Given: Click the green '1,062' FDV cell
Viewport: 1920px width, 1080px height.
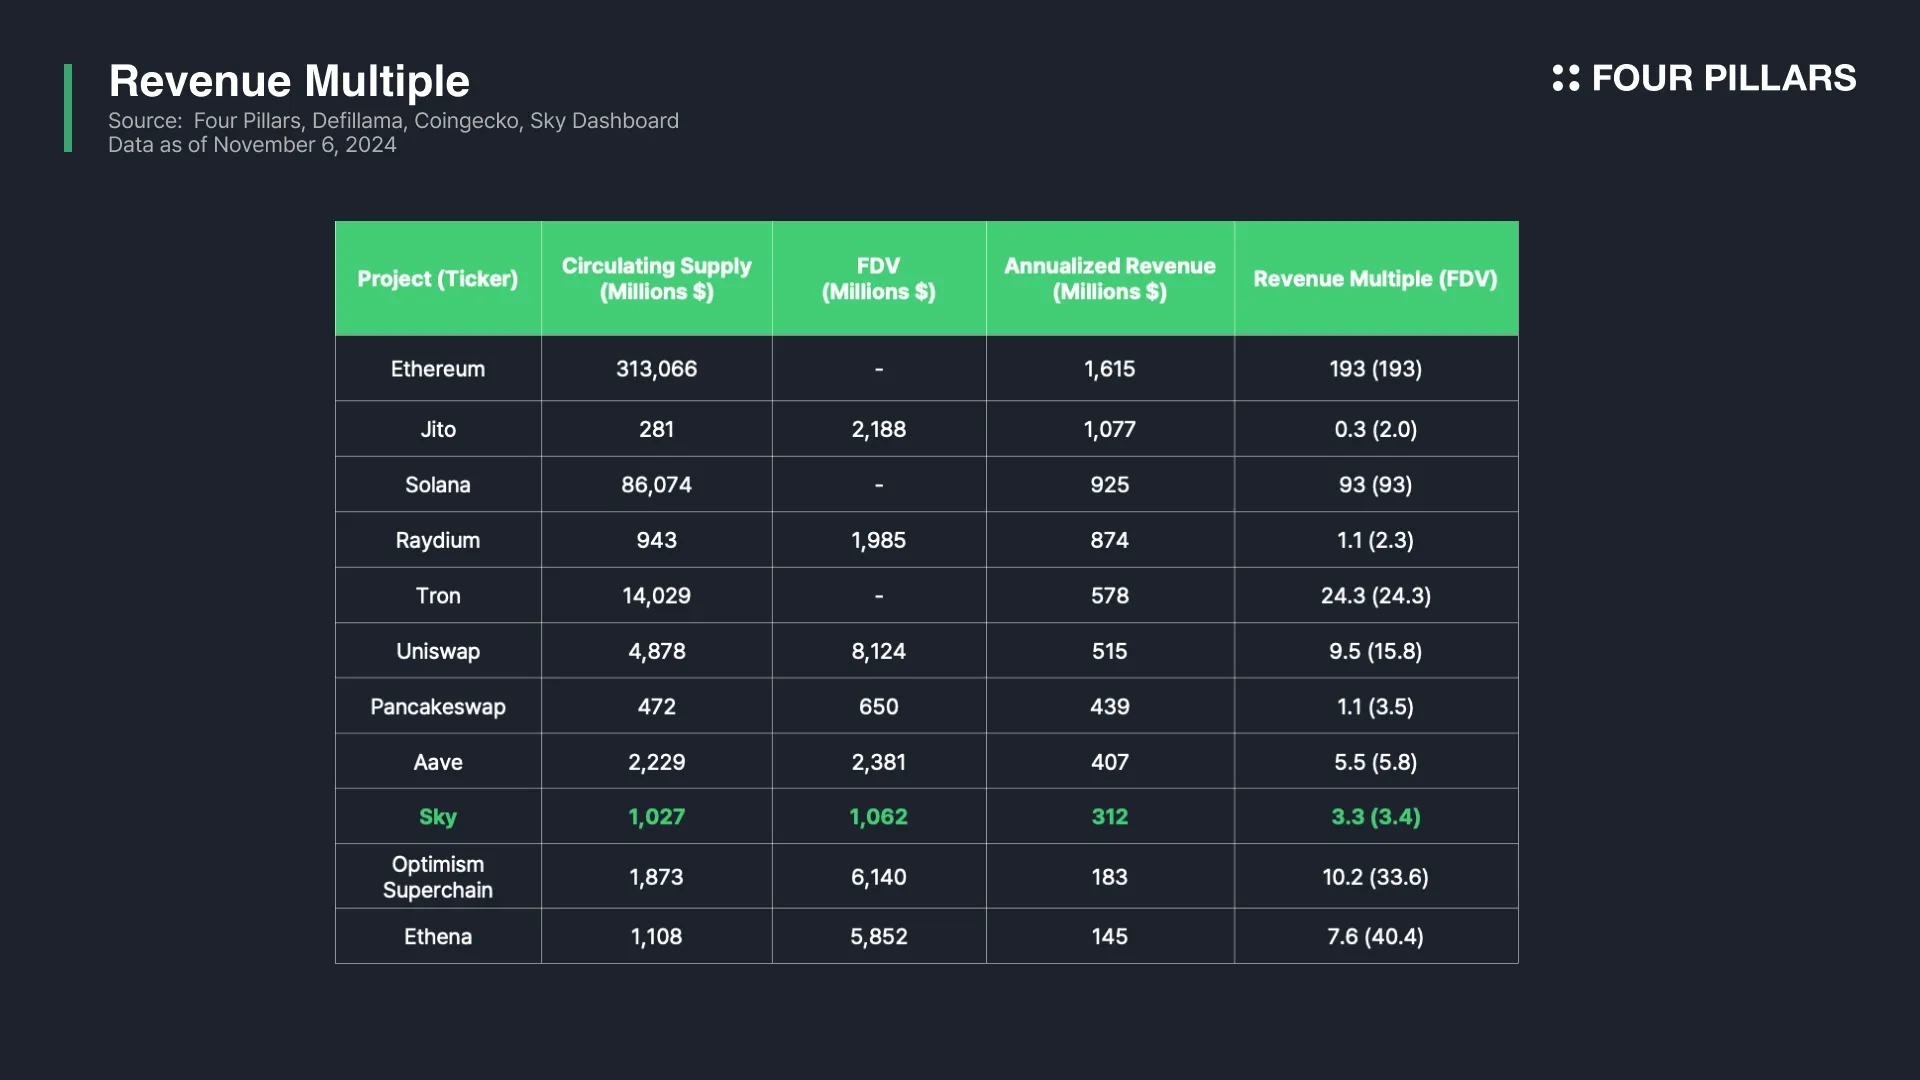Looking at the screenshot, I should 879,817.
